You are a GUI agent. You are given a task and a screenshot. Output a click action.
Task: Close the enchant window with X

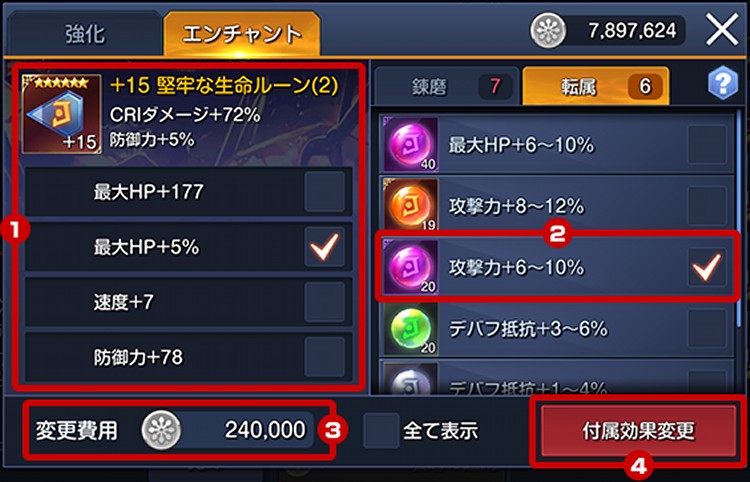[x=722, y=31]
